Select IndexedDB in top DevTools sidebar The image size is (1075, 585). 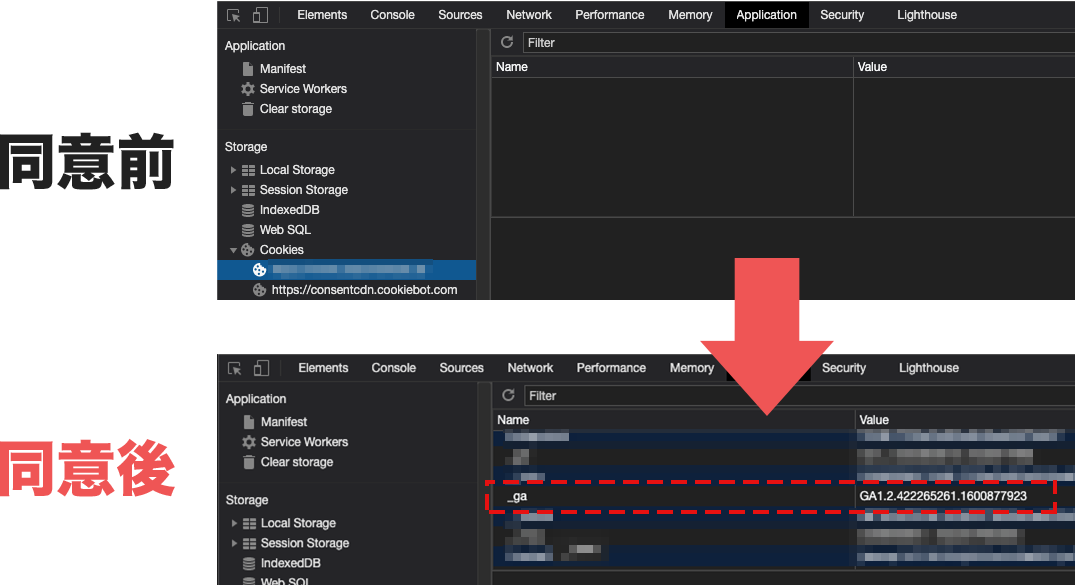[x=289, y=210]
